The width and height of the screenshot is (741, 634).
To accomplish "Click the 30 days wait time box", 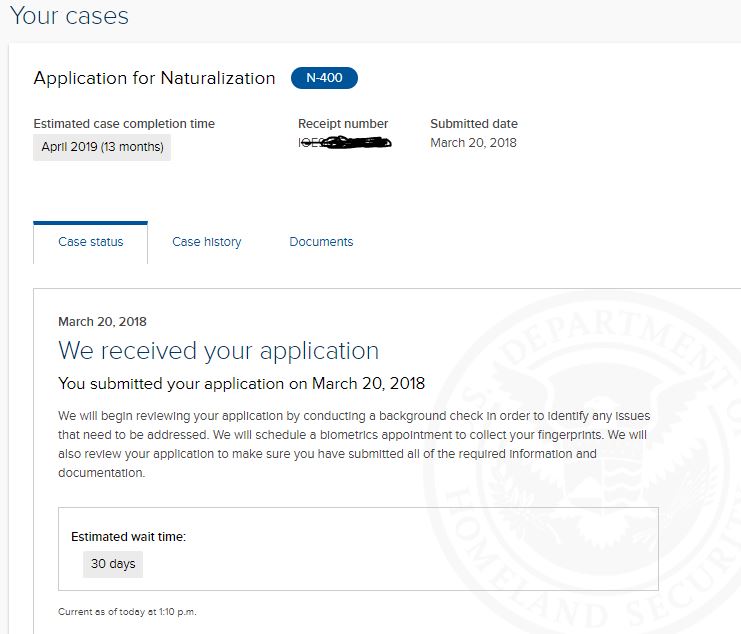I will [x=113, y=564].
